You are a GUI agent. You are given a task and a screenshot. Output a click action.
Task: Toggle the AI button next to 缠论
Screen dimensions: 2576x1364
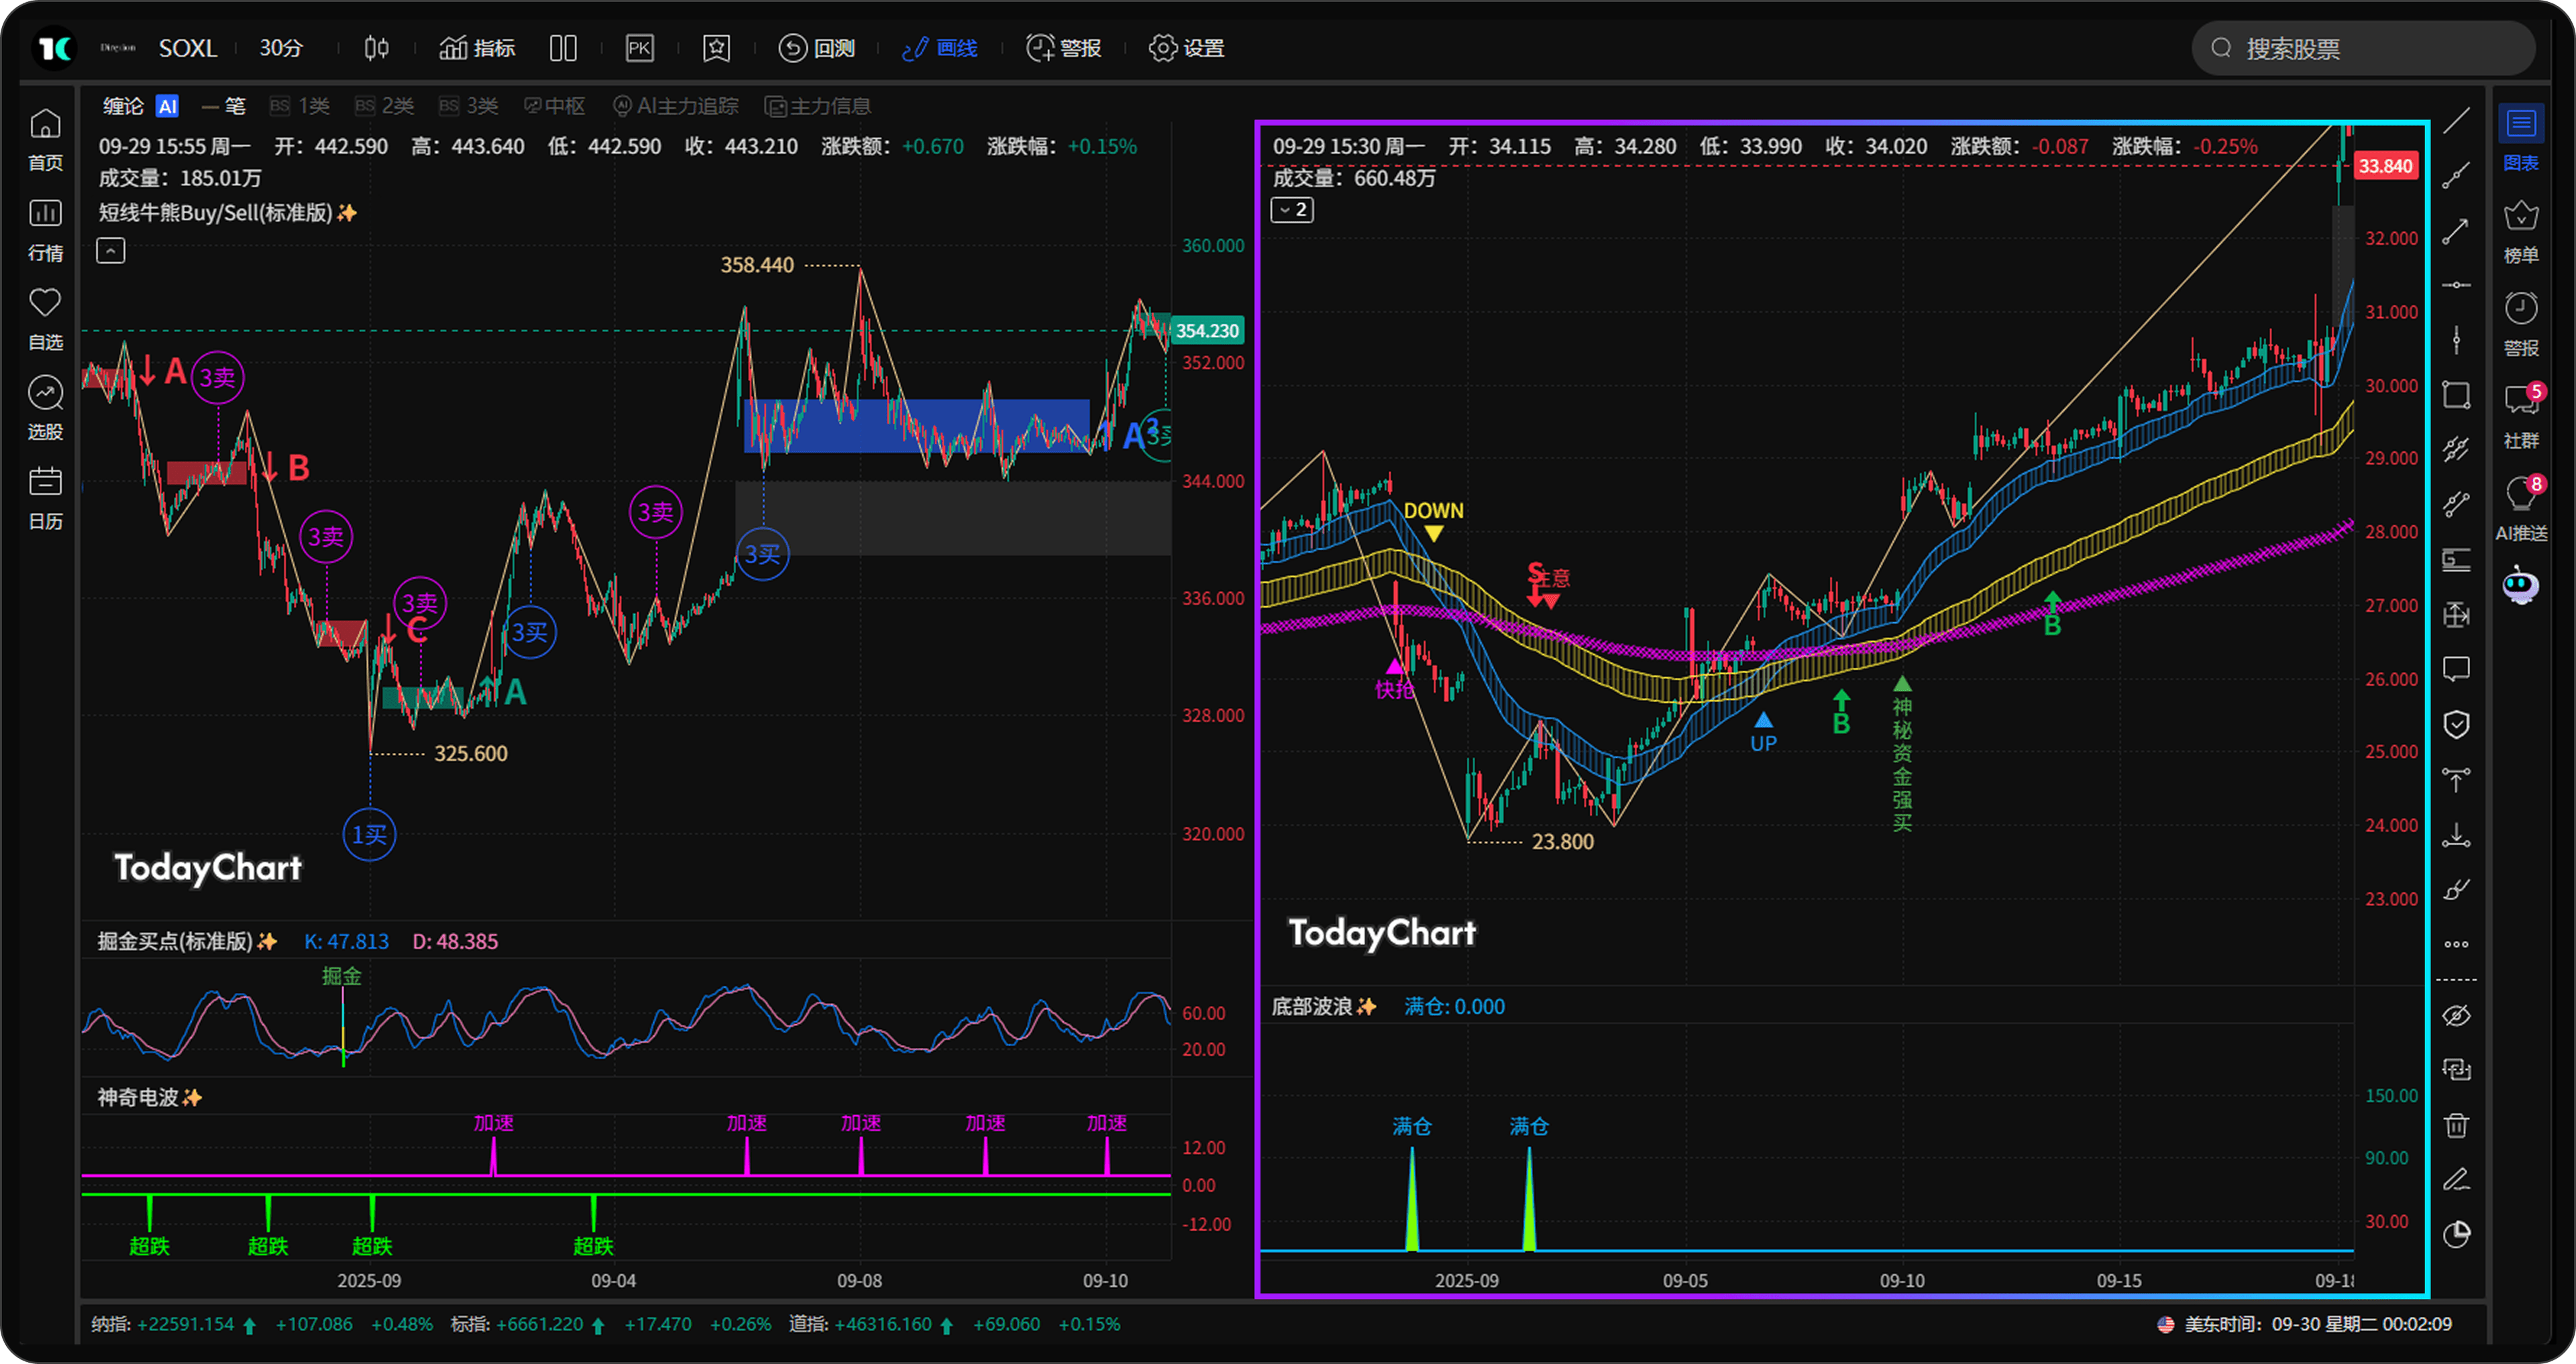[168, 106]
